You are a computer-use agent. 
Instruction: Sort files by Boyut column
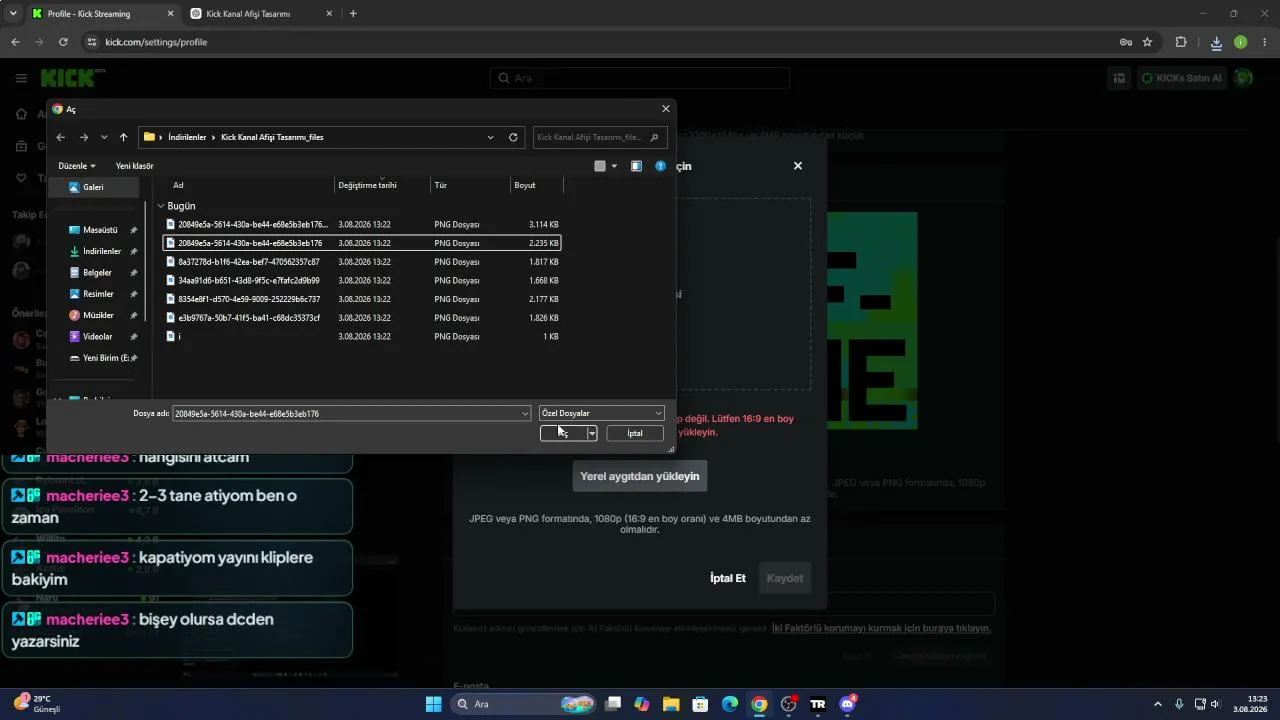[525, 185]
